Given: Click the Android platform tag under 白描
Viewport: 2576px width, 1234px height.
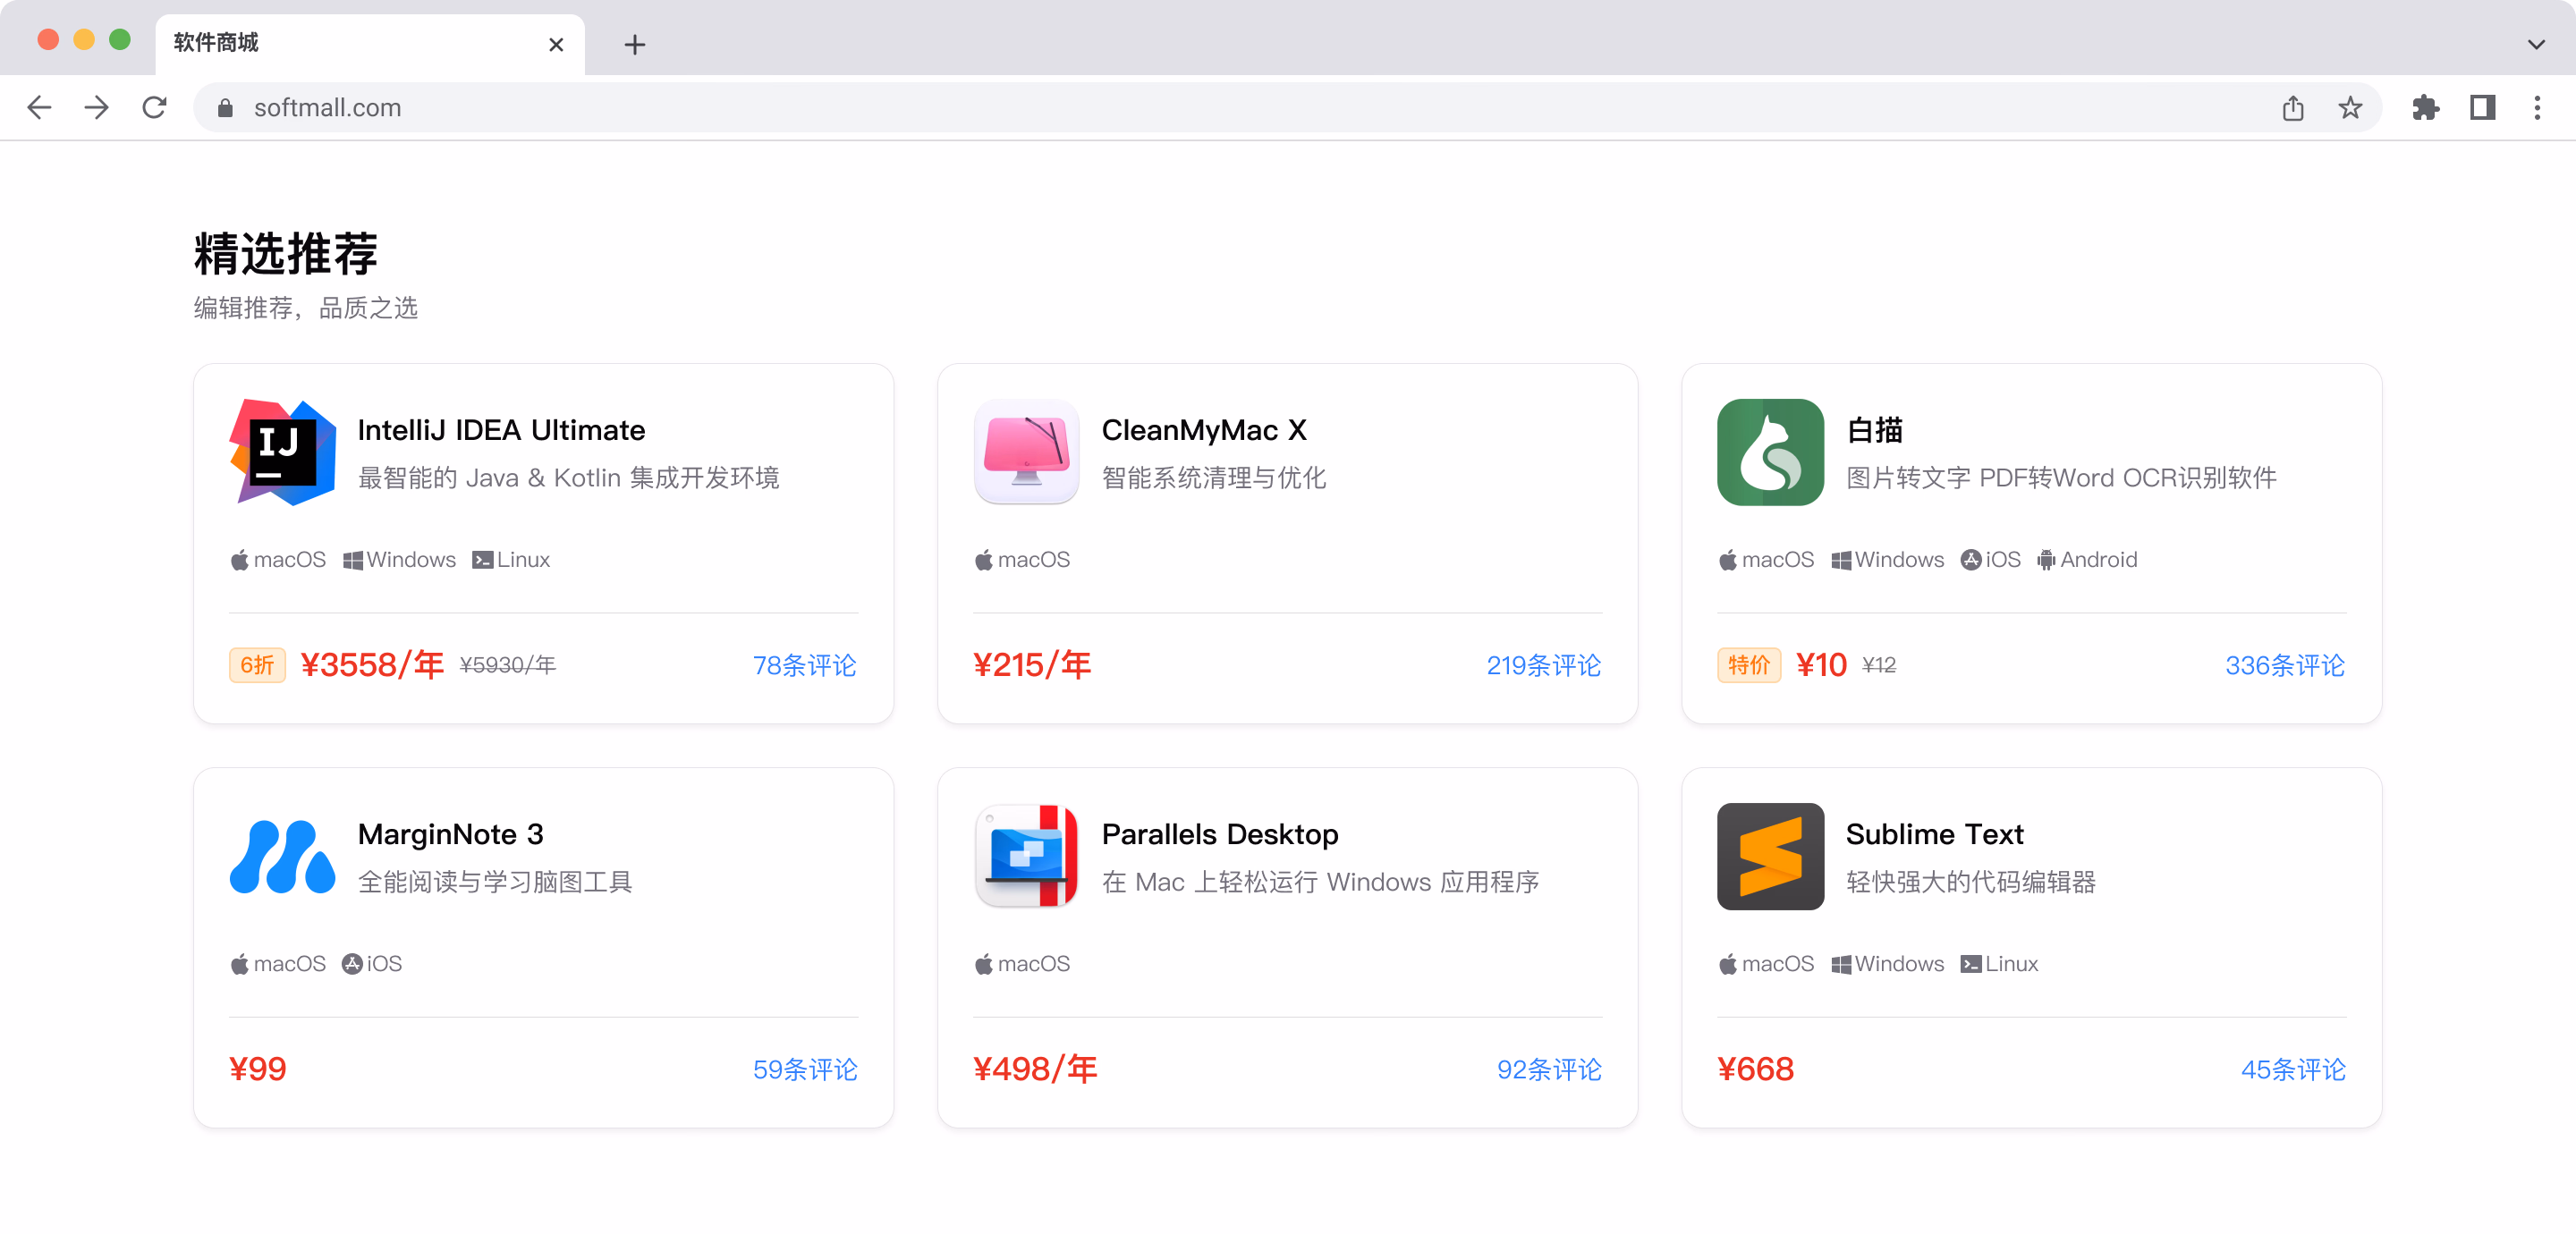Looking at the screenshot, I should (x=2087, y=560).
